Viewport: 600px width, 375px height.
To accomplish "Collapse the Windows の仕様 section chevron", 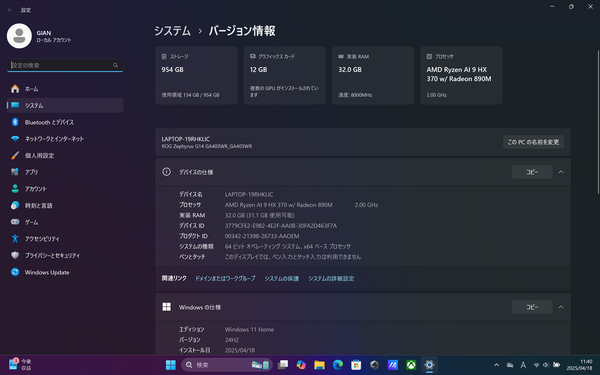I will pos(561,307).
